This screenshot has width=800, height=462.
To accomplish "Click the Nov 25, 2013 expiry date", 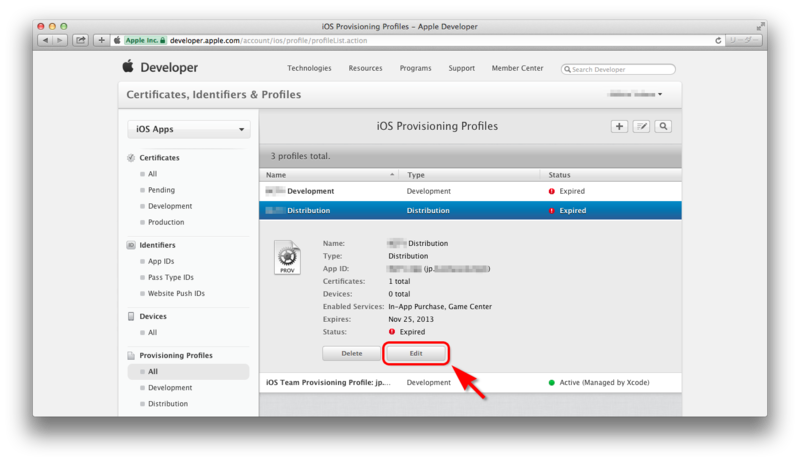I will [x=411, y=319].
